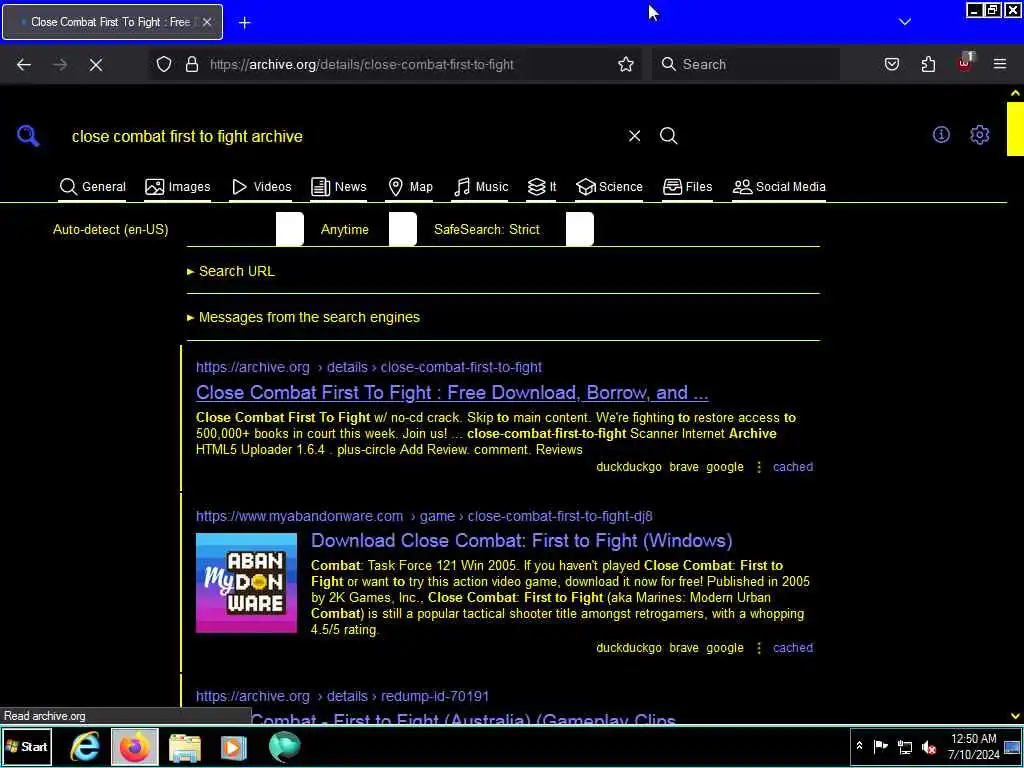Click the Firefox taskbar icon
1024x768 pixels.
(x=135, y=746)
